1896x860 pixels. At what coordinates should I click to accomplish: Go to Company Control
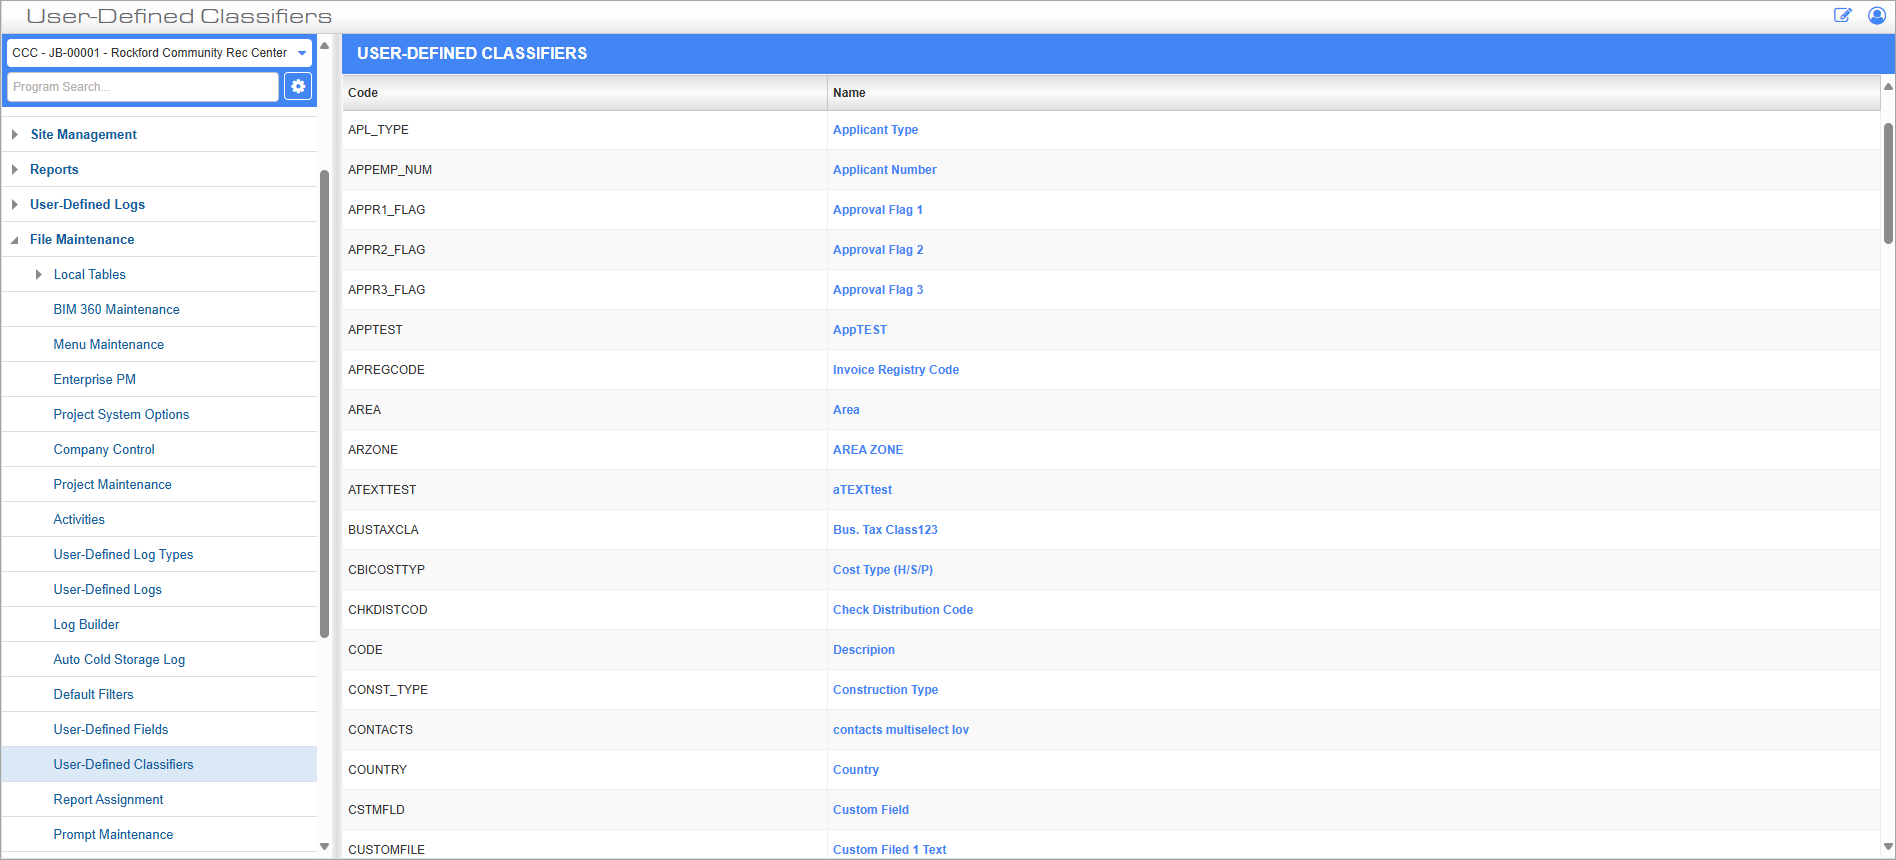(104, 449)
